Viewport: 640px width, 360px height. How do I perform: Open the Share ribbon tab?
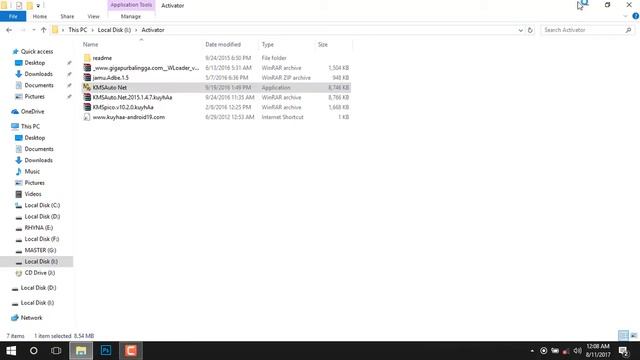point(67,16)
